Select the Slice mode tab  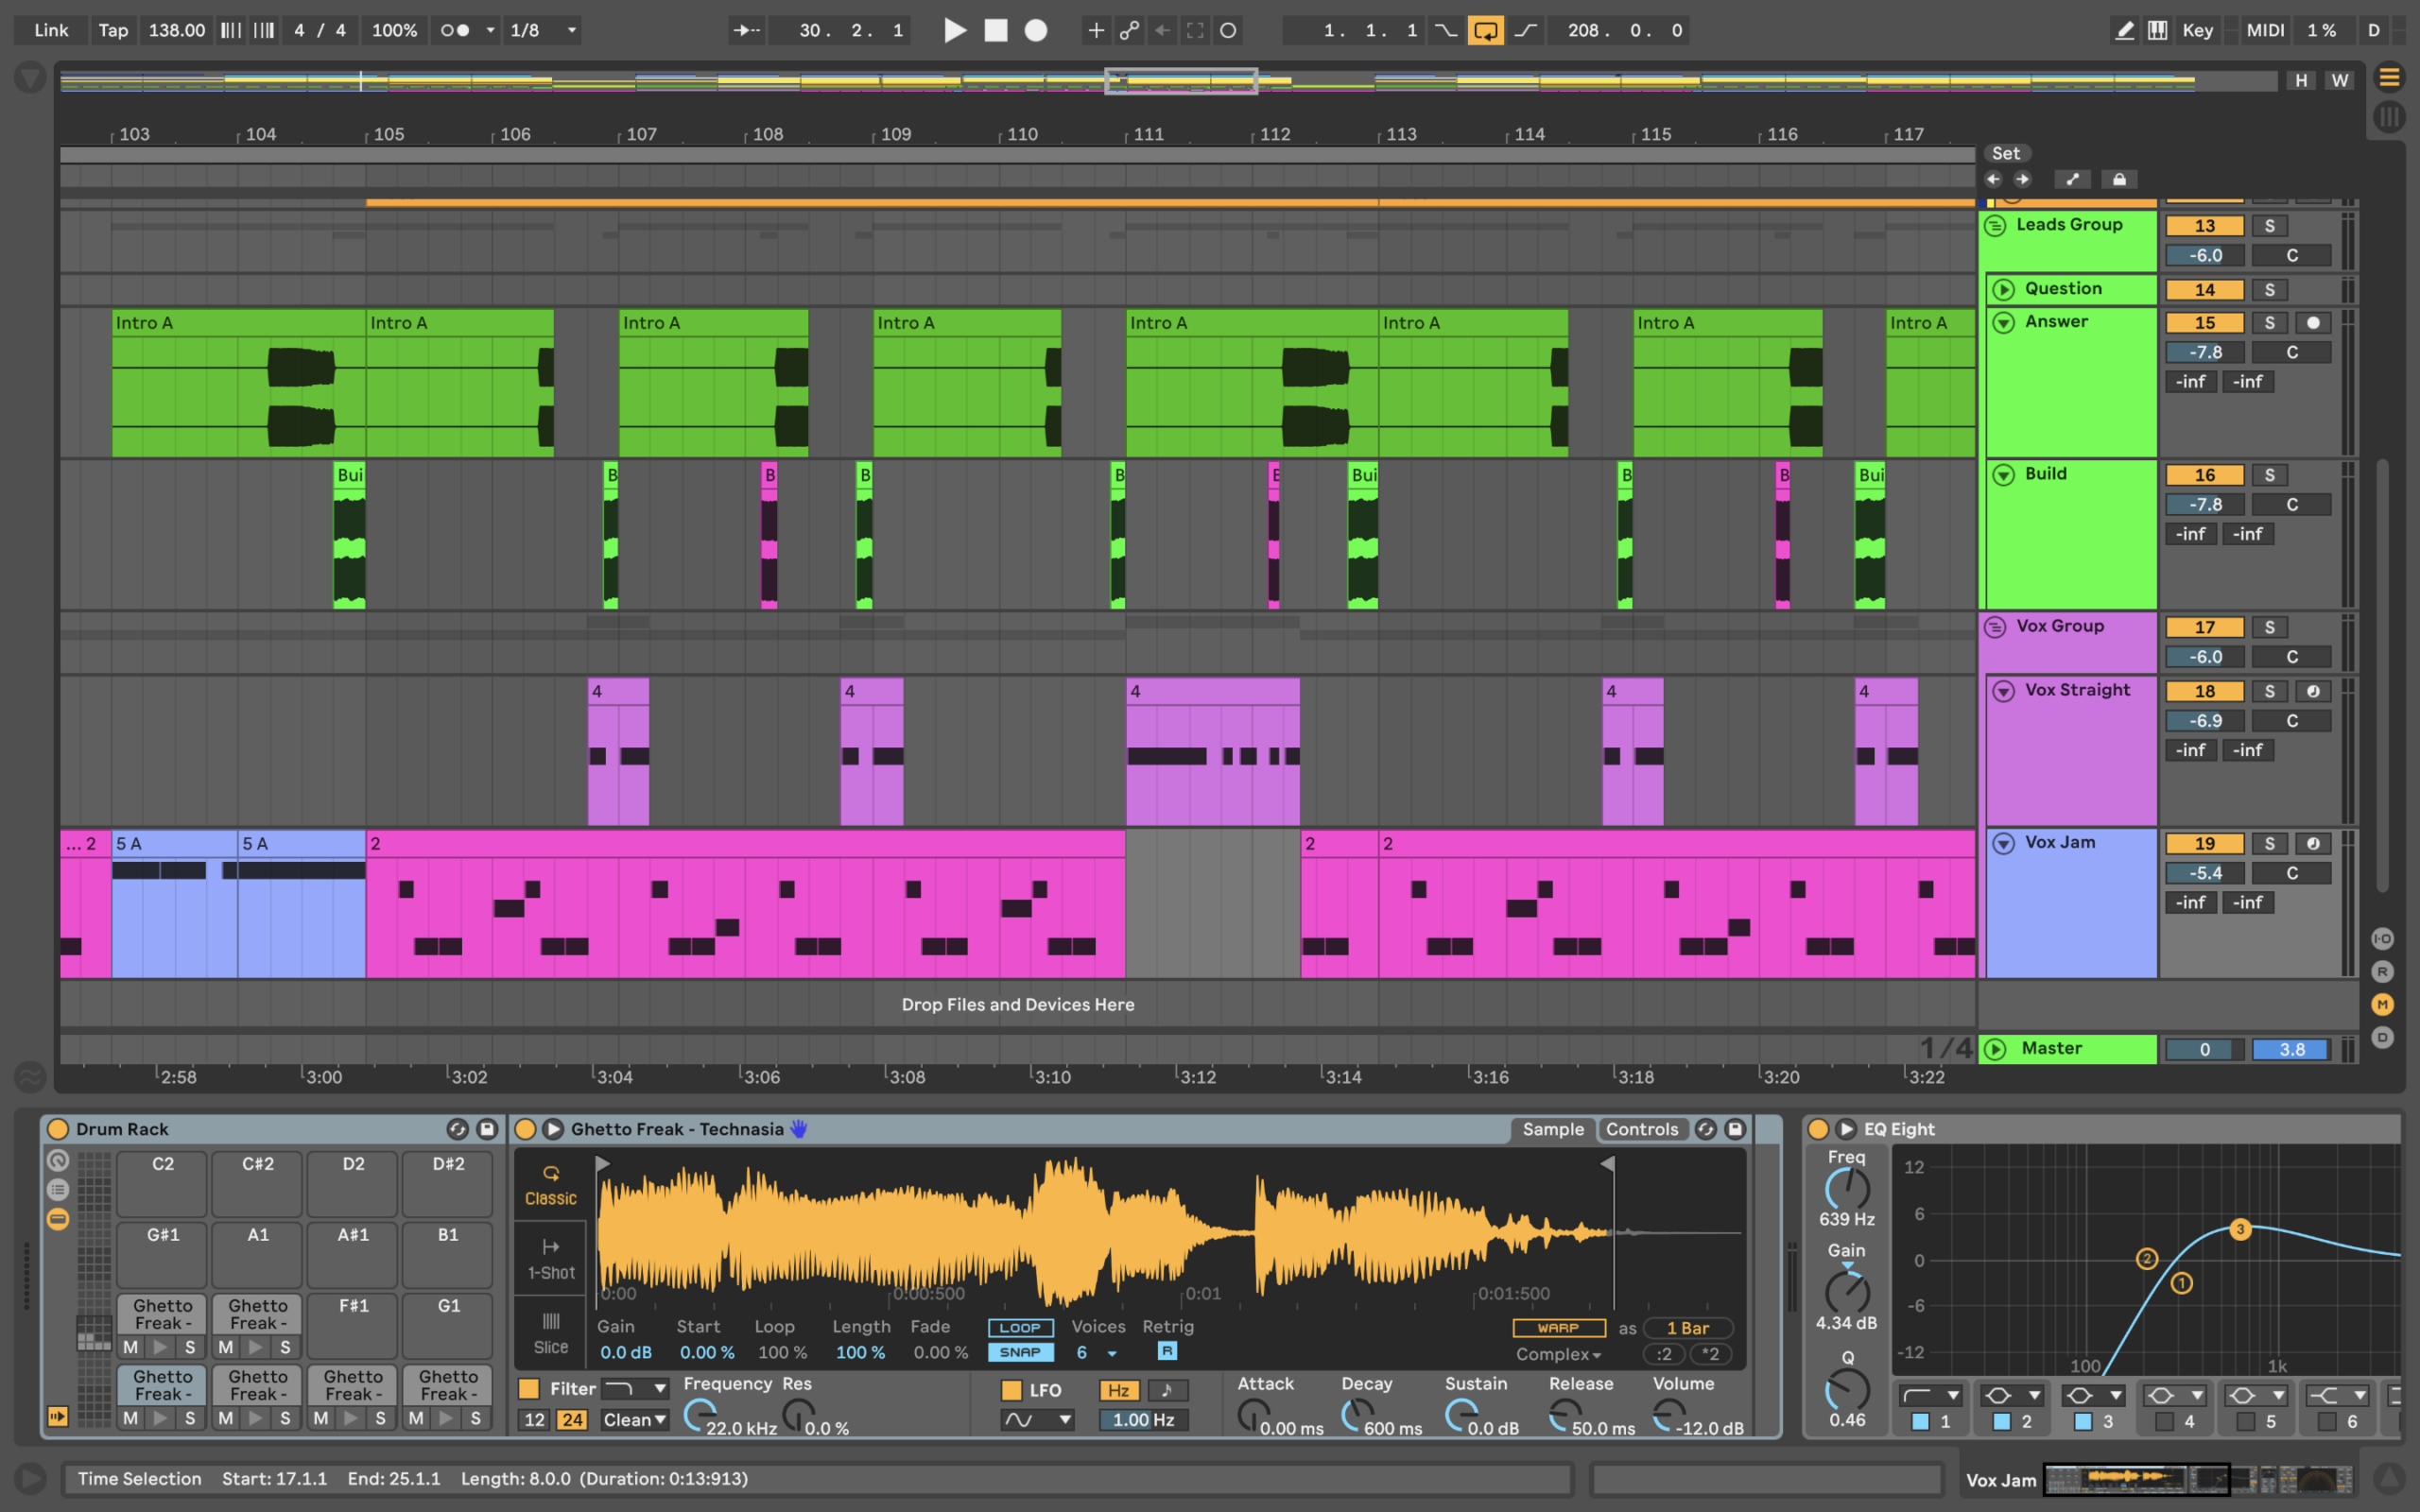click(x=550, y=1333)
